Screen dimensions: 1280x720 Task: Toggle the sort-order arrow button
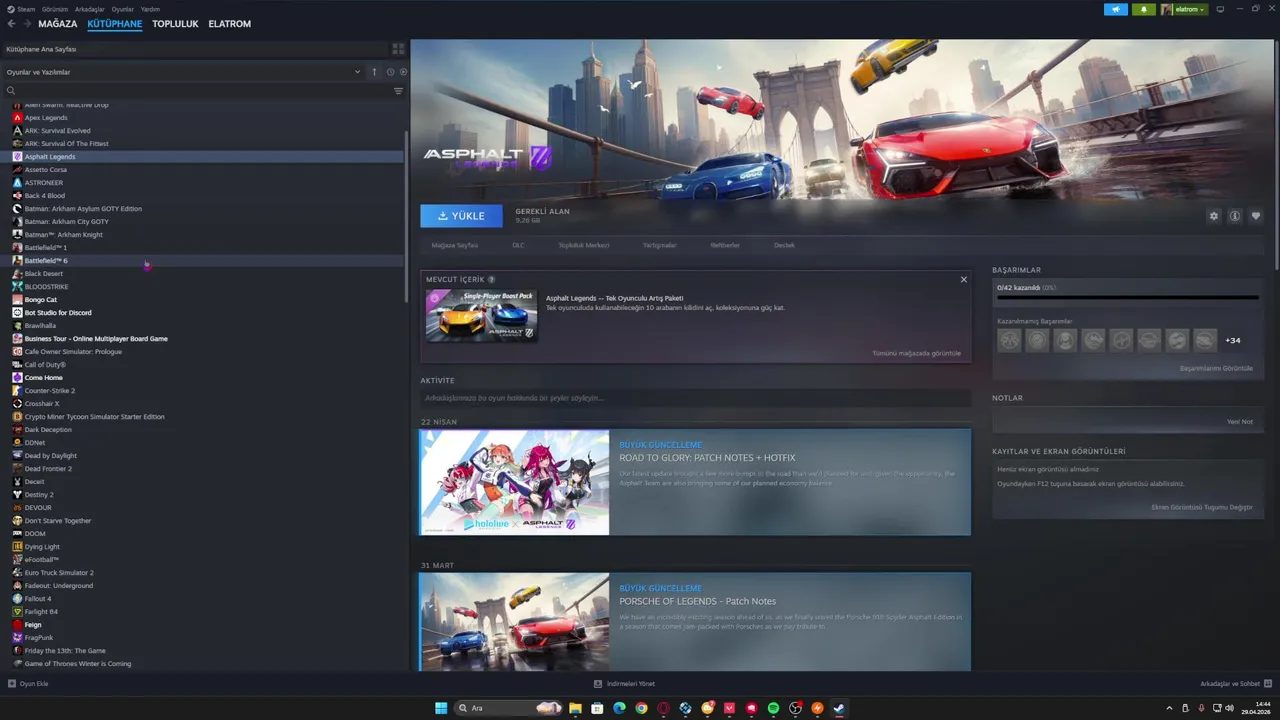tap(375, 72)
